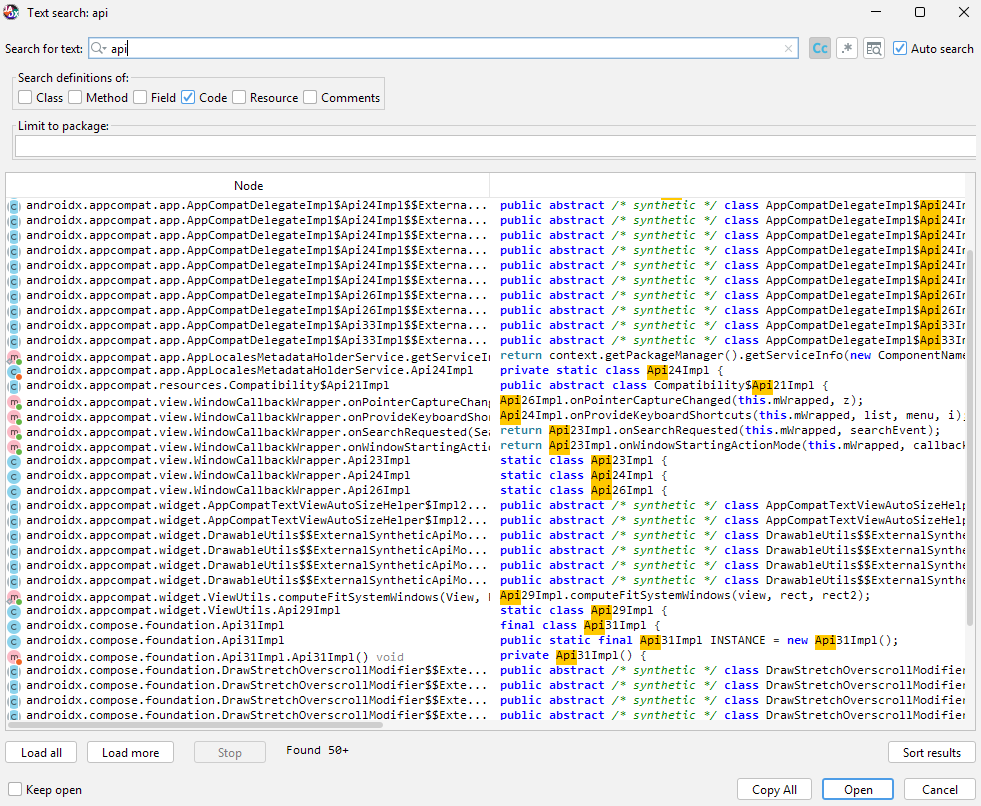Clear search text with the X icon

coord(788,48)
